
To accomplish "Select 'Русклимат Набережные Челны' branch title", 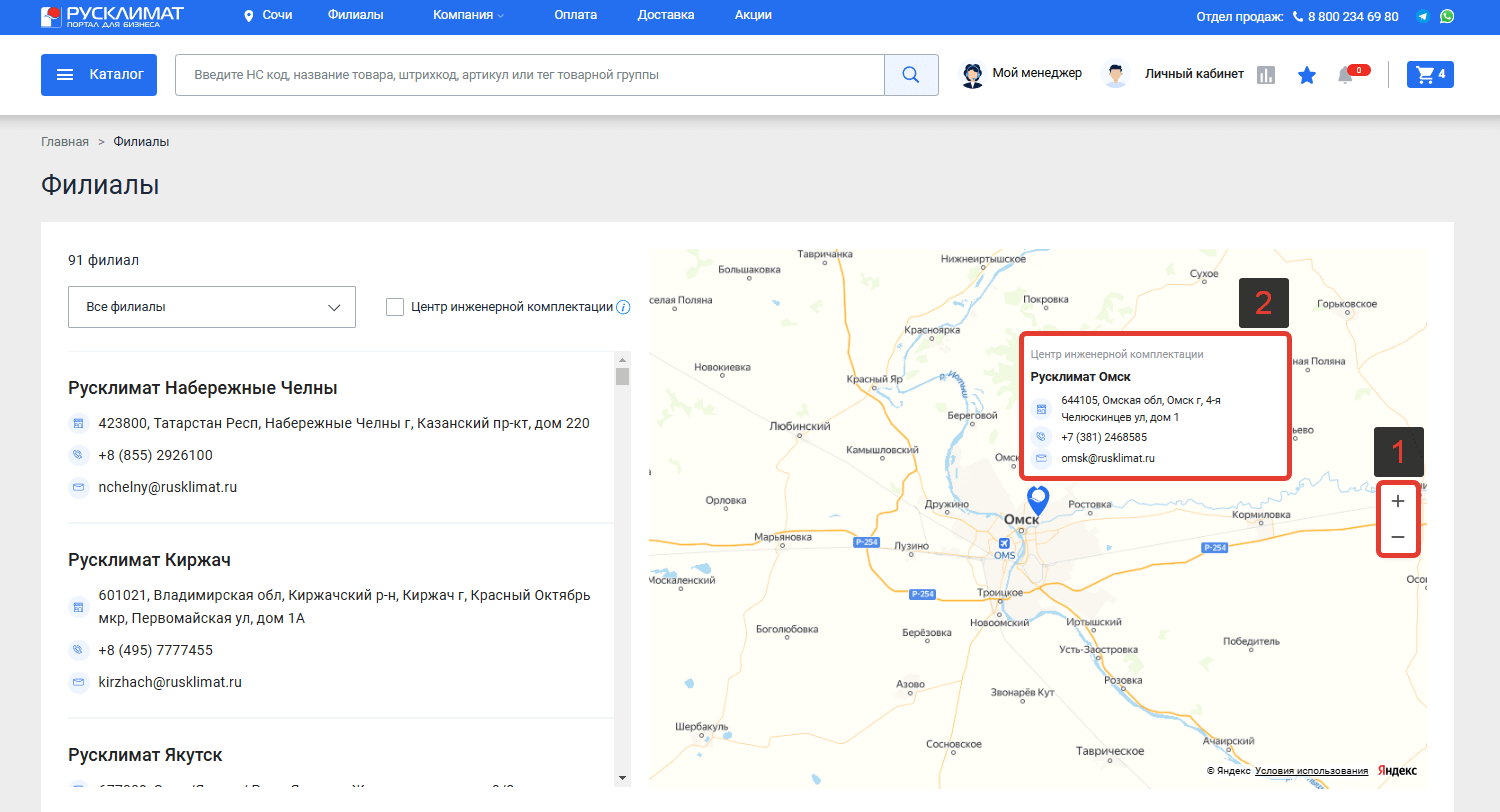I will [x=203, y=388].
